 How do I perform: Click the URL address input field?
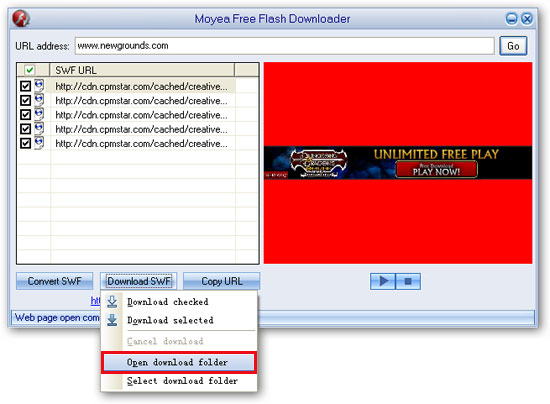[284, 46]
